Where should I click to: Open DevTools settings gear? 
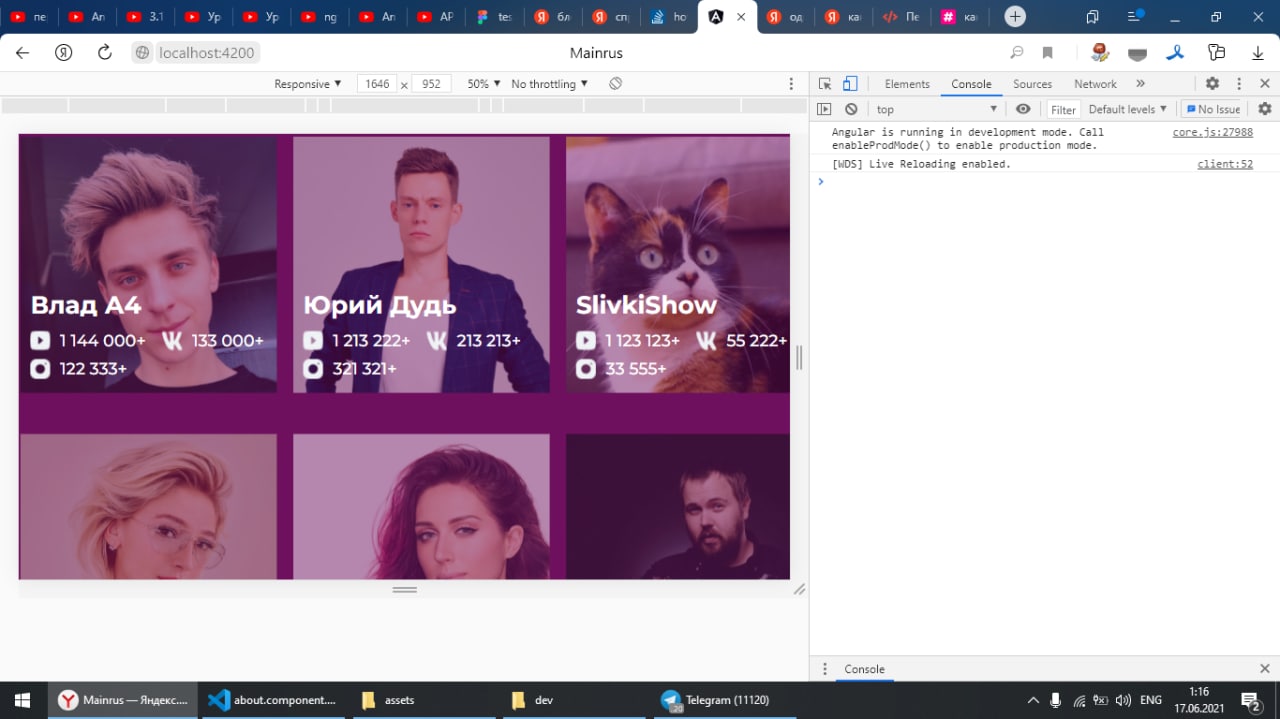(1212, 84)
